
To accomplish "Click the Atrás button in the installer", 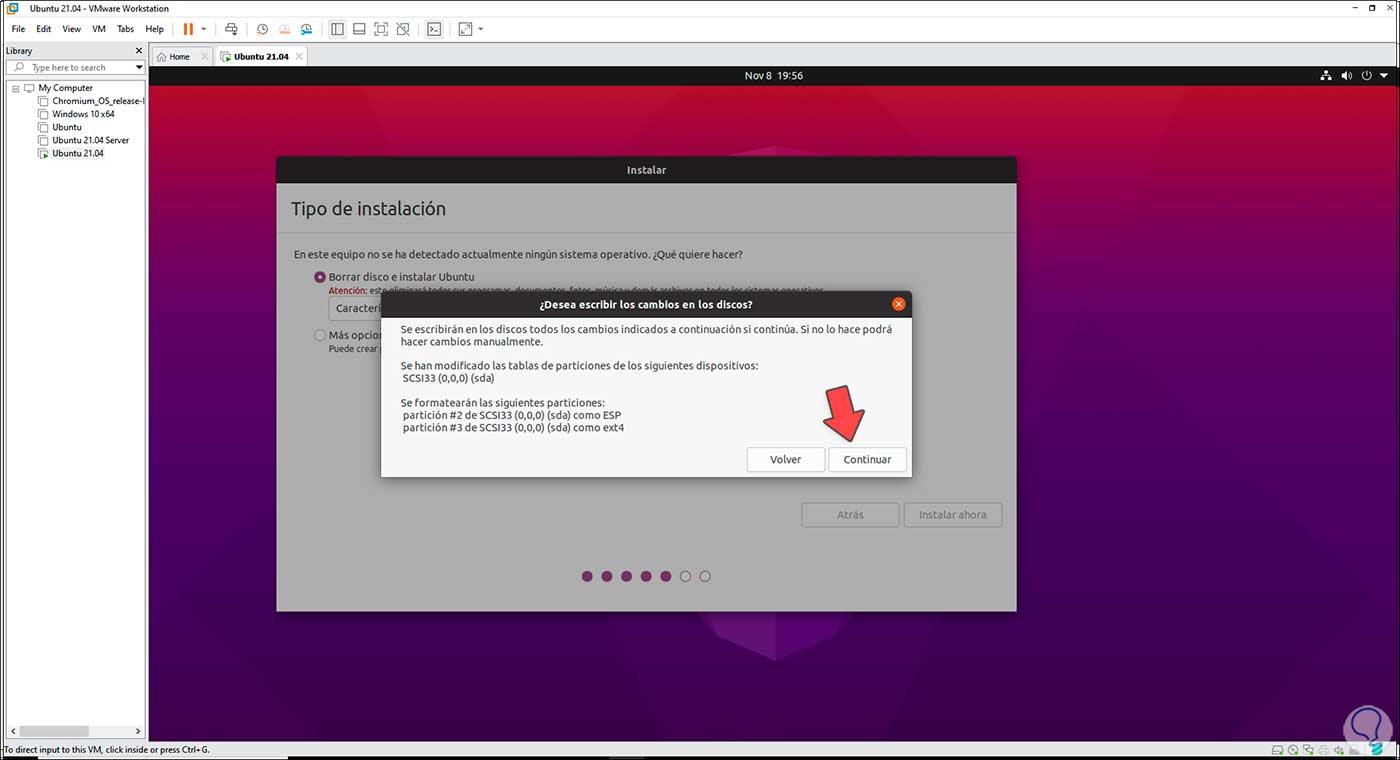I will (x=850, y=515).
